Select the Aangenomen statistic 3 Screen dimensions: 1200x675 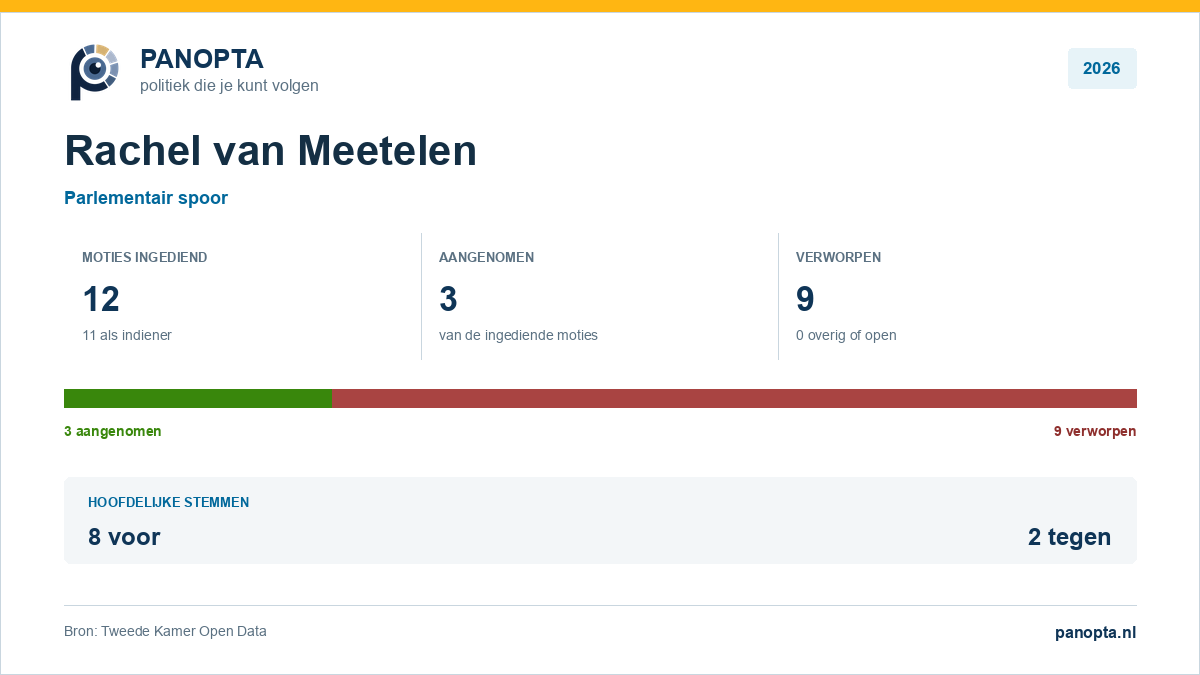[x=448, y=299]
